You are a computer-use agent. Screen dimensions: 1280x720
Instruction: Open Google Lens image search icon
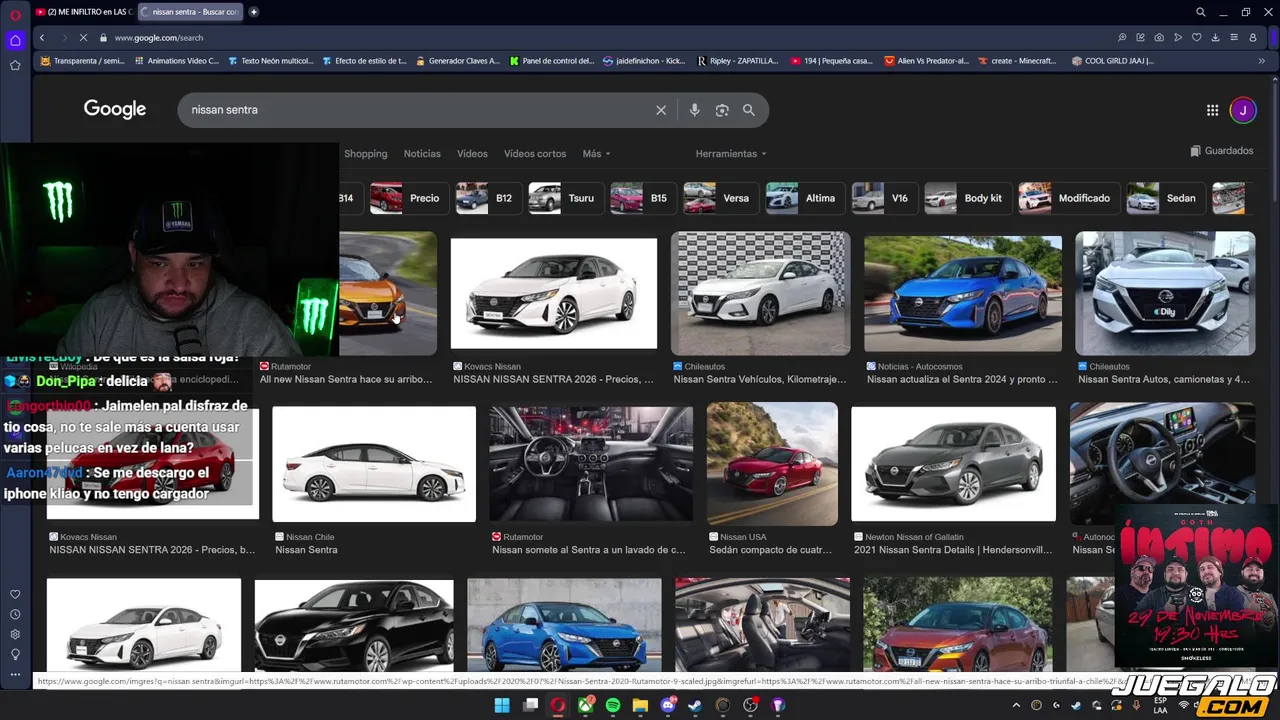[x=722, y=110]
